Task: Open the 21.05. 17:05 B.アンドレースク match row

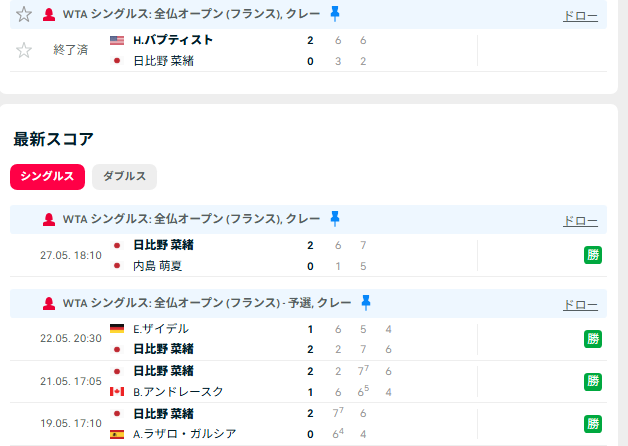Action: coord(300,381)
